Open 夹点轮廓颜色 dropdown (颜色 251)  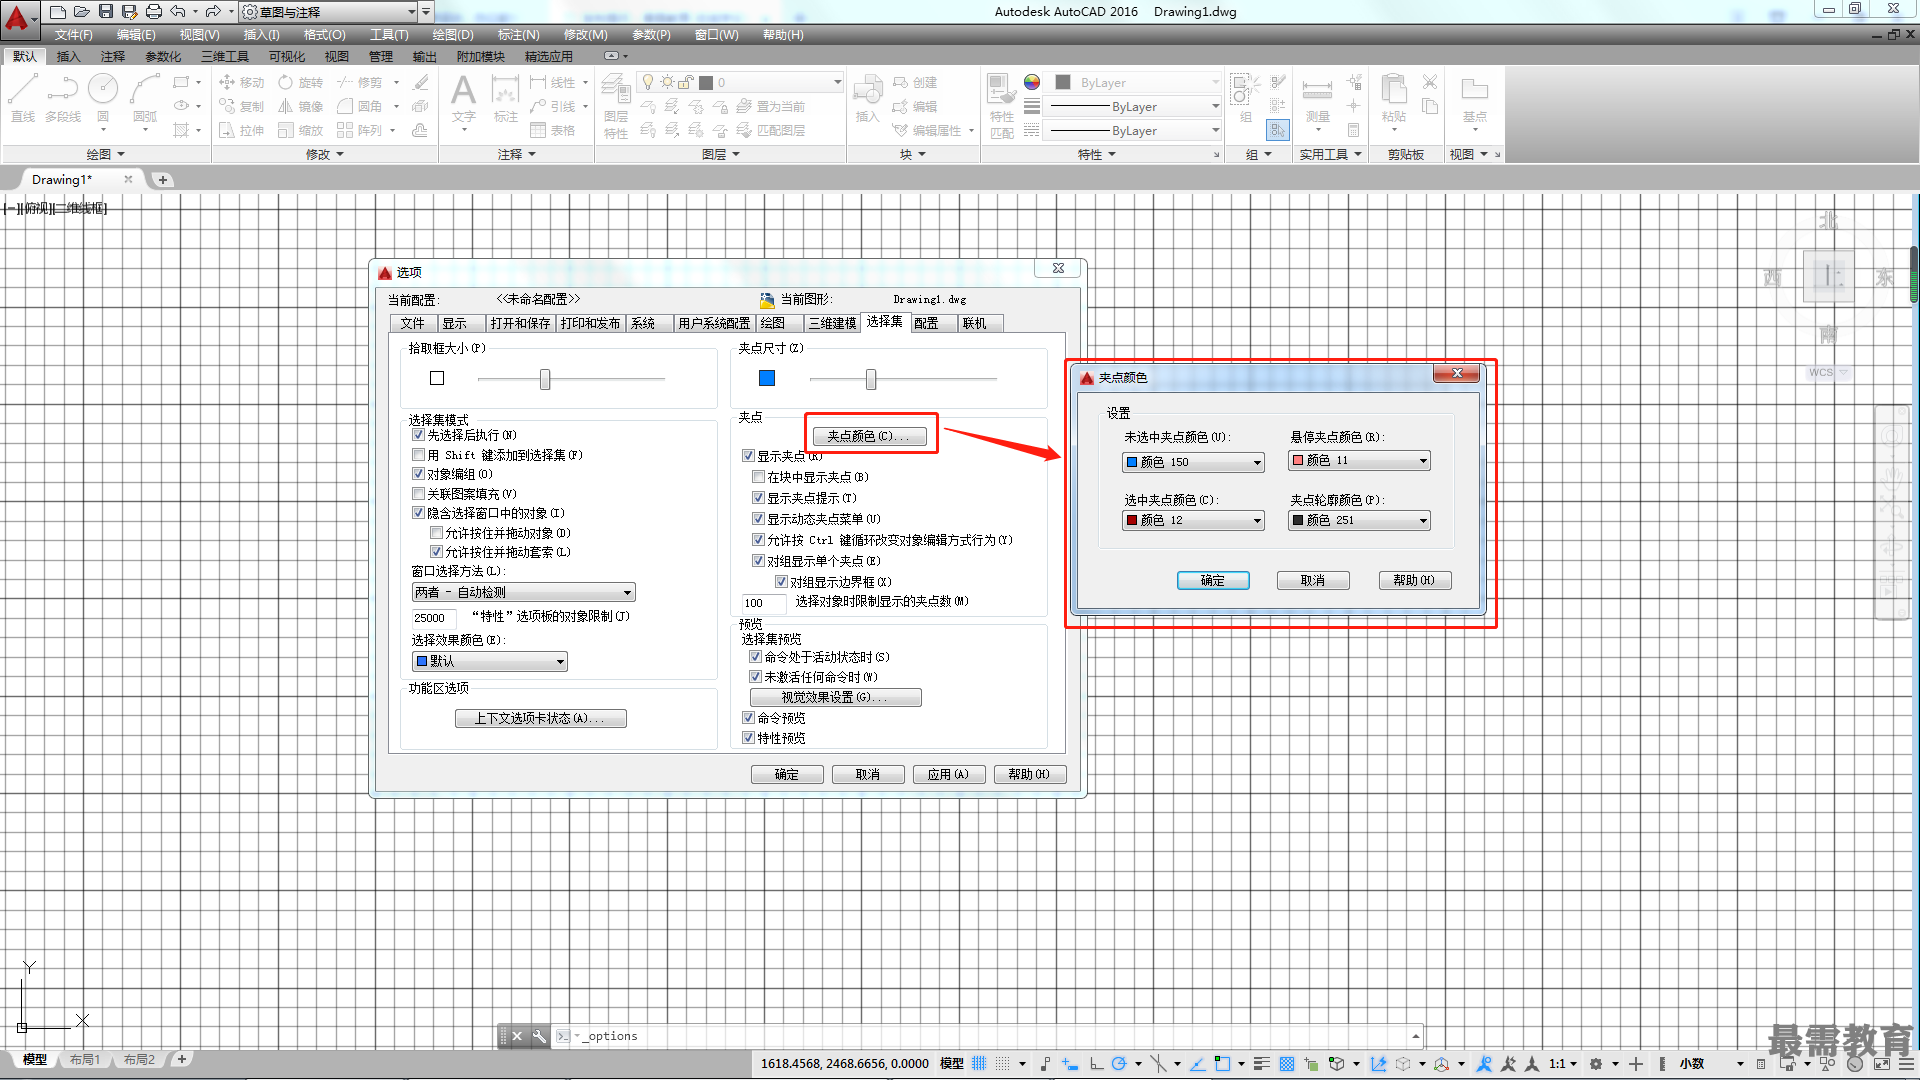coord(1359,520)
